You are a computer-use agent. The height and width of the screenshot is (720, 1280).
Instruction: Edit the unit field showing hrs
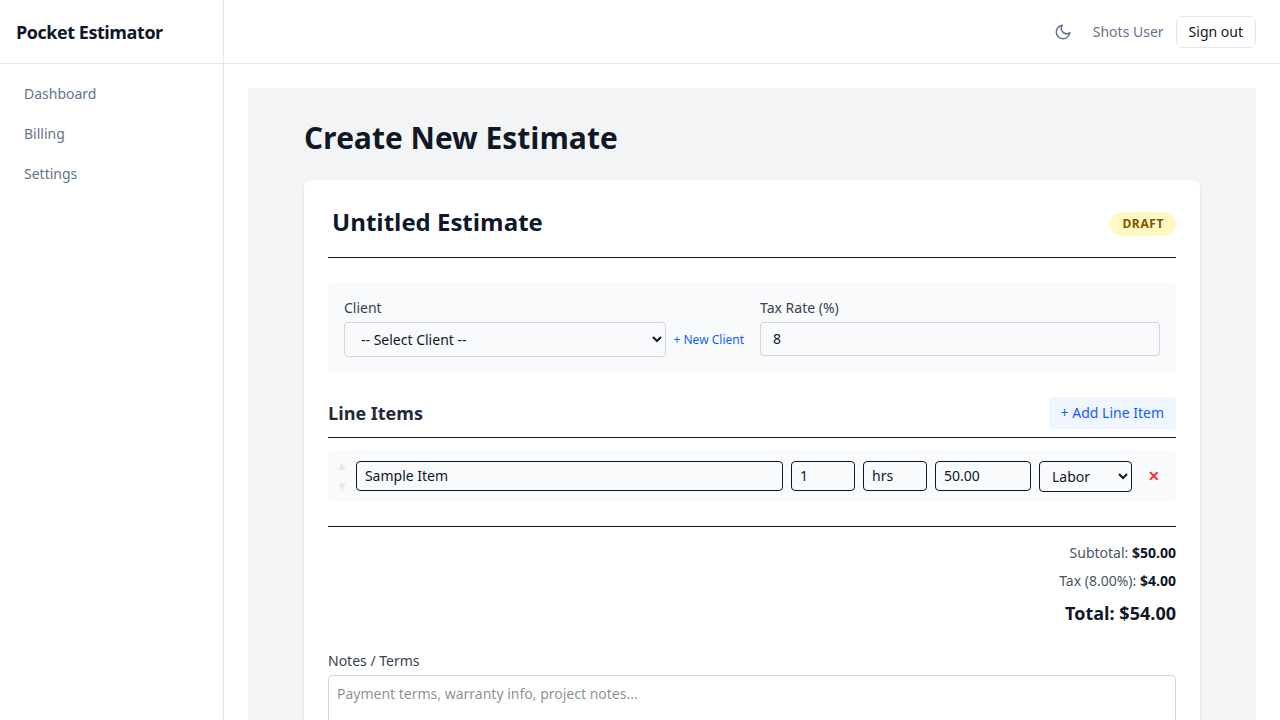click(895, 476)
